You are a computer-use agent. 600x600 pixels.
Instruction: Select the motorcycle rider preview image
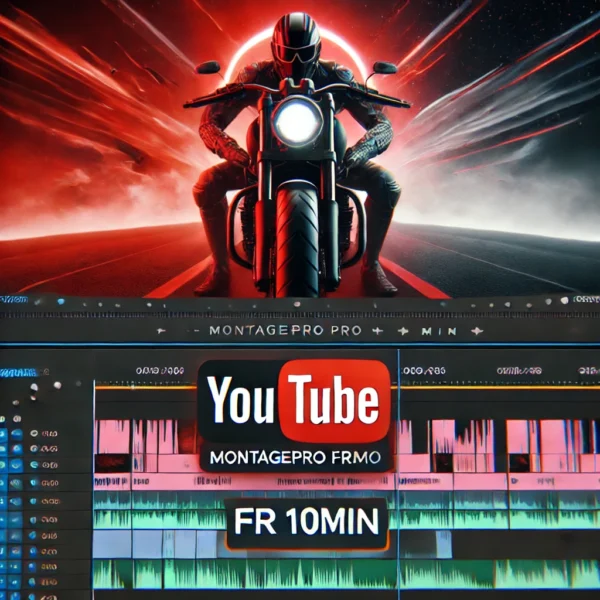(300, 148)
